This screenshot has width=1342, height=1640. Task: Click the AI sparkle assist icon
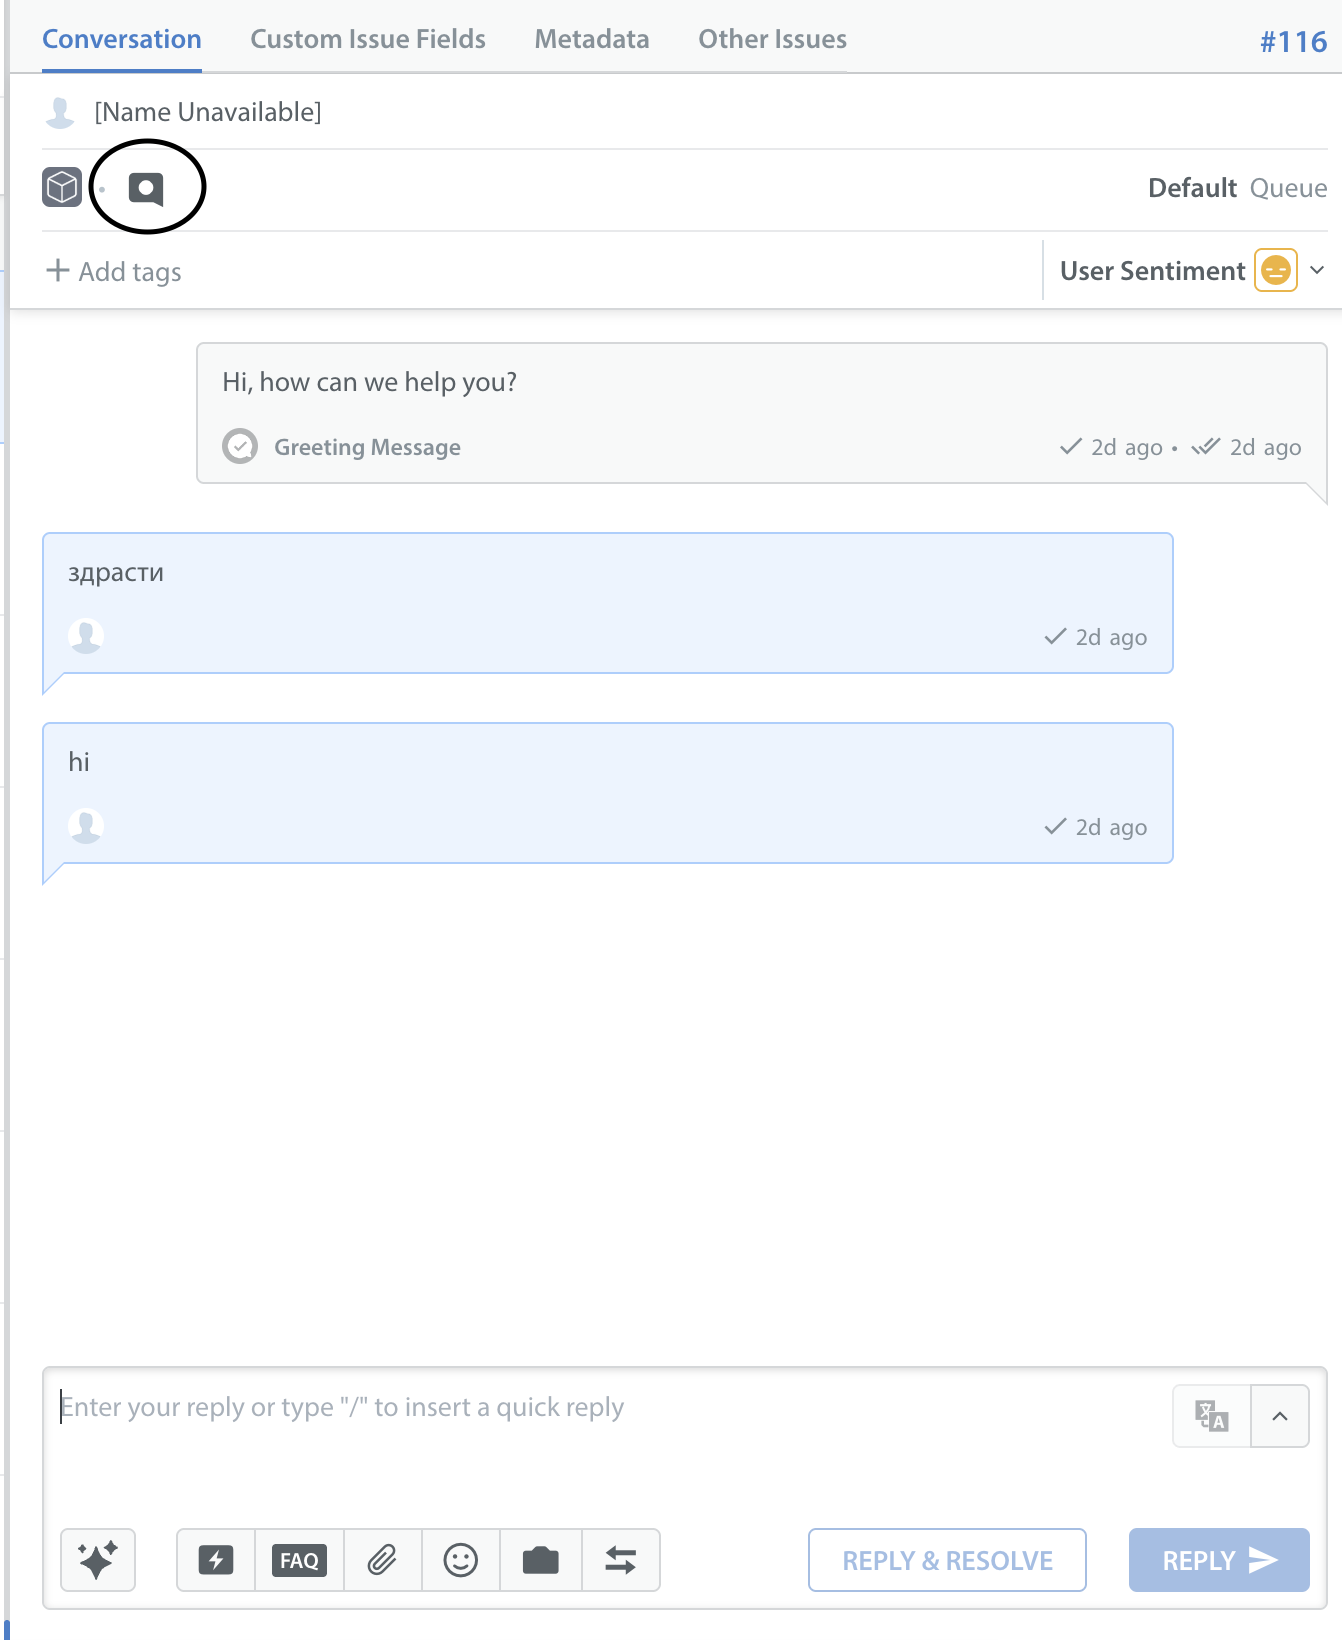click(98, 1559)
